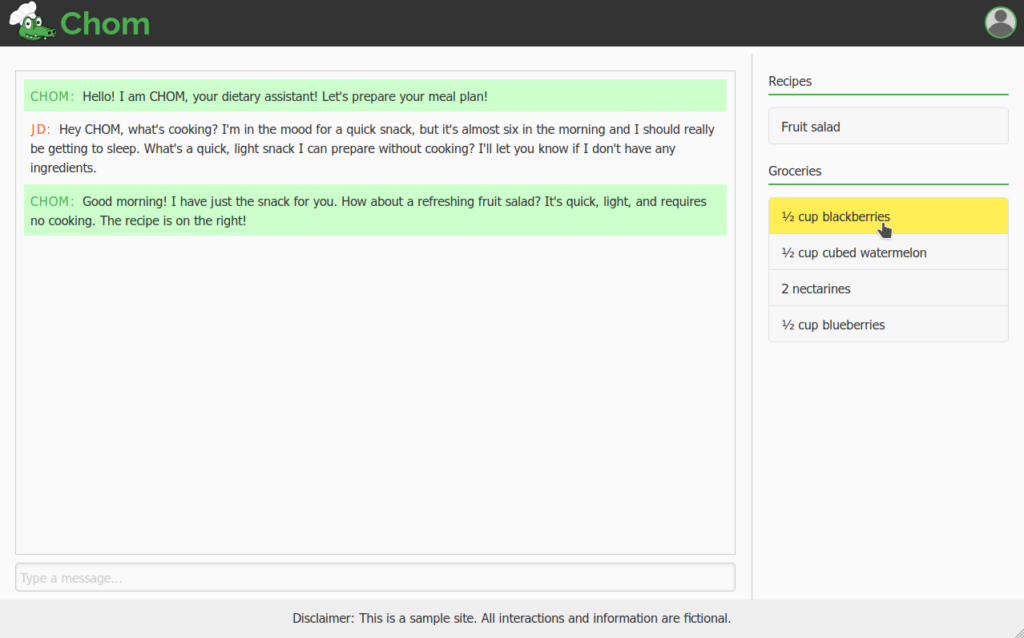Click the Groceries section heading

coord(795,171)
